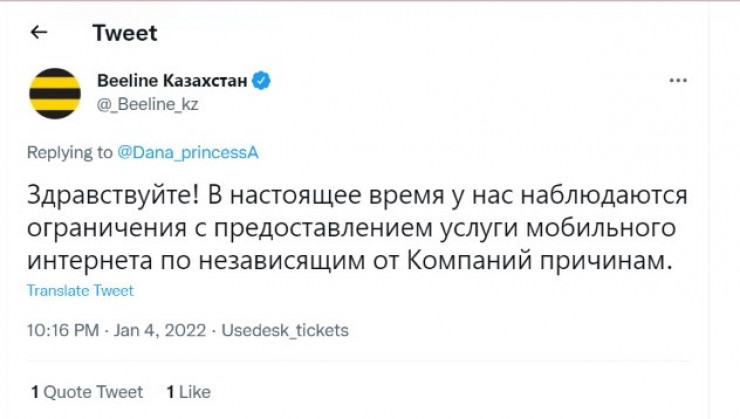Click the 'Replying to' label
The height and width of the screenshot is (419, 740).
(70, 153)
